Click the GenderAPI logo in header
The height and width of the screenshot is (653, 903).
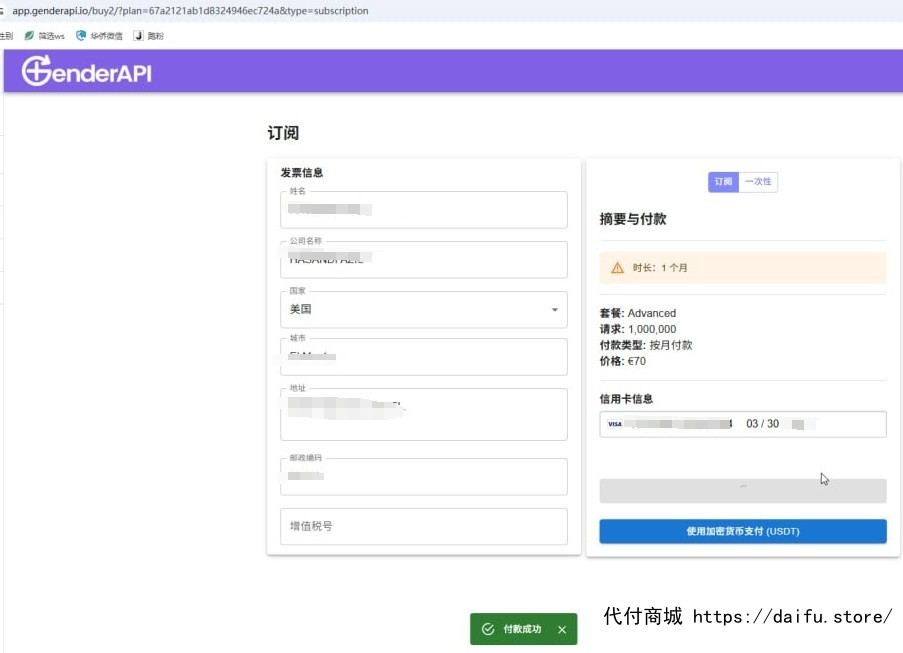point(86,71)
